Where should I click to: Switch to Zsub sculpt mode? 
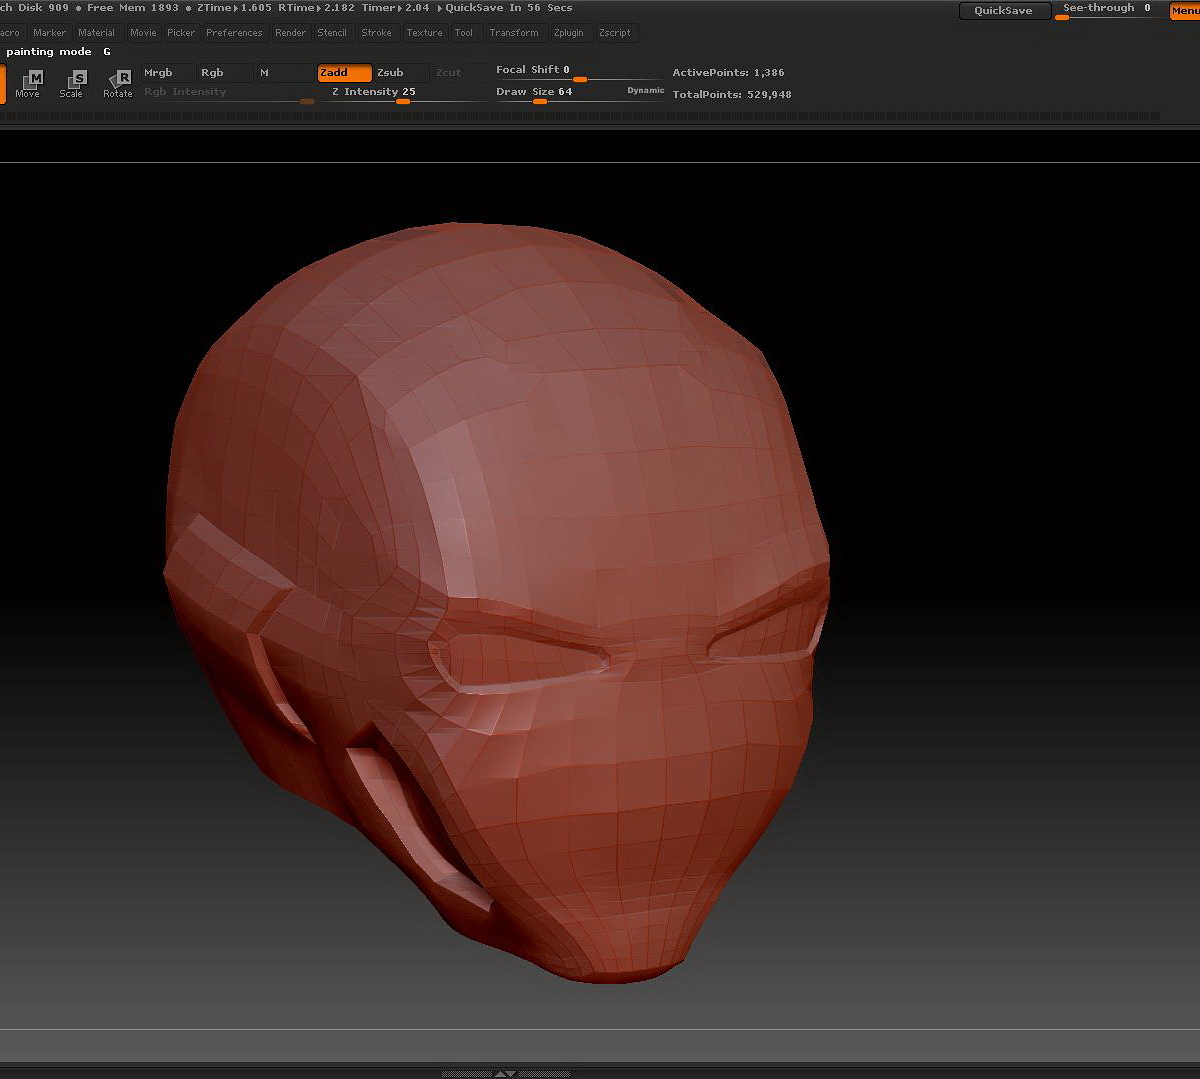pyautogui.click(x=402, y=73)
